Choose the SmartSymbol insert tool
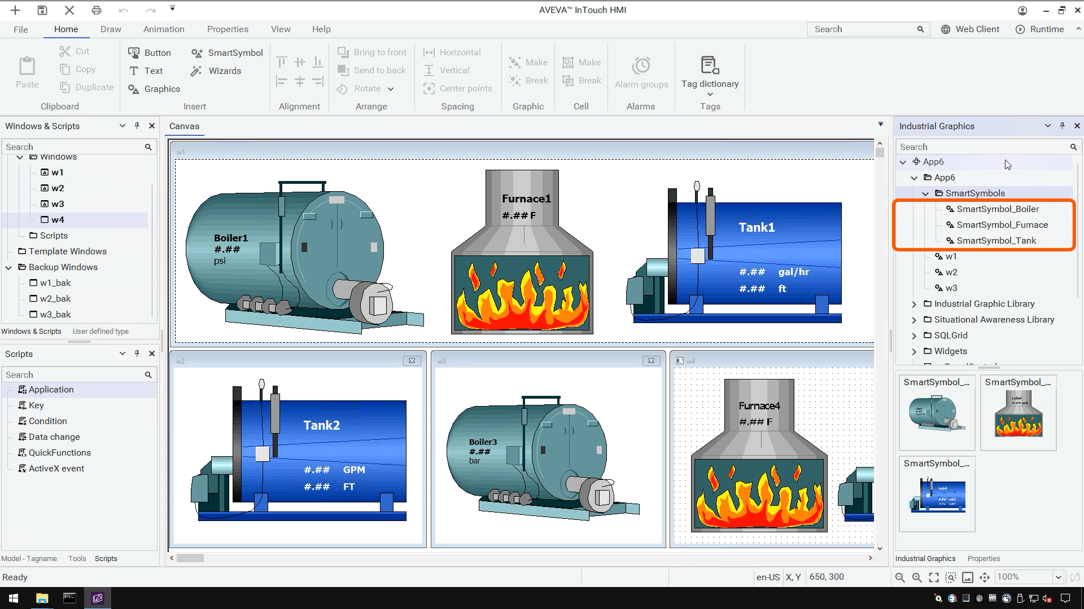The image size is (1084, 609). 227,53
